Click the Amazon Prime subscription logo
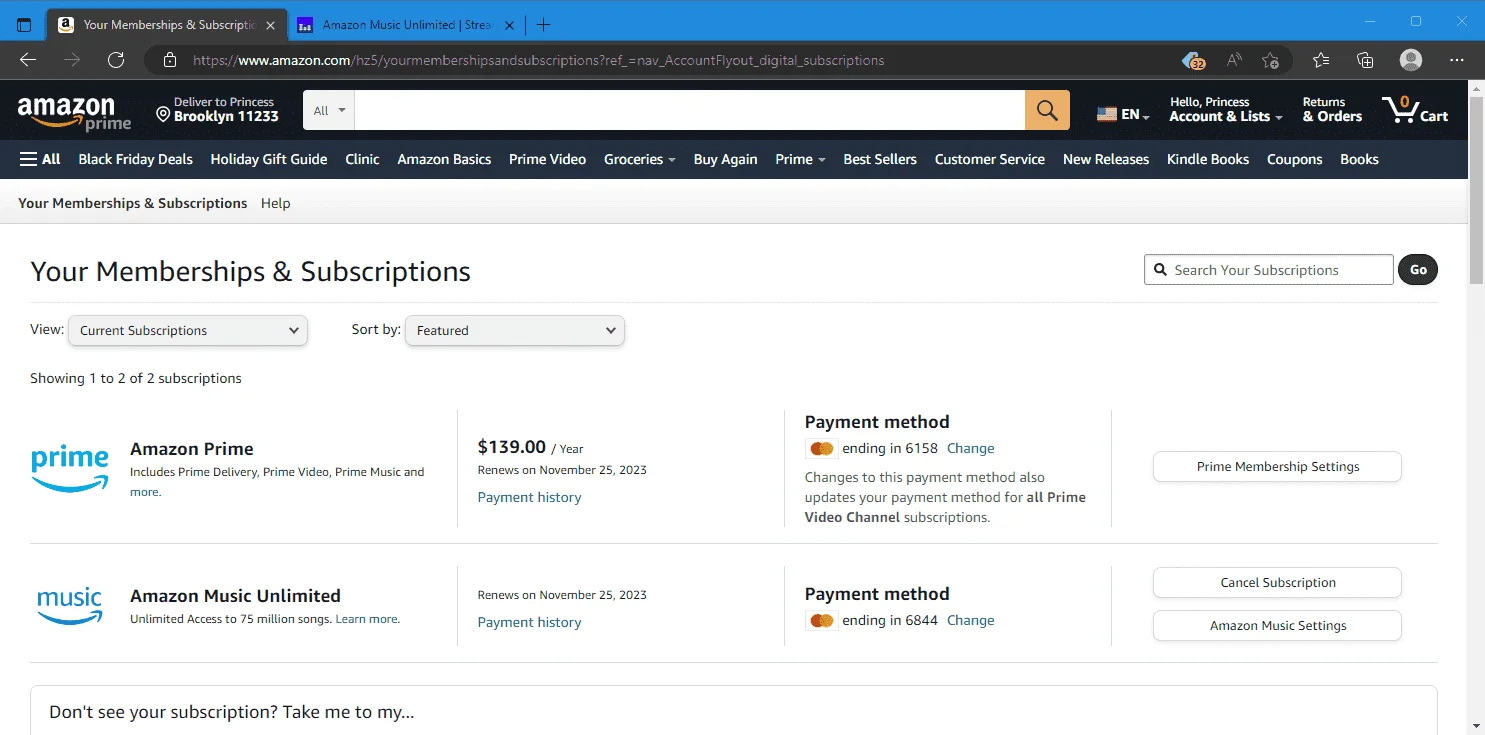 [x=70, y=469]
